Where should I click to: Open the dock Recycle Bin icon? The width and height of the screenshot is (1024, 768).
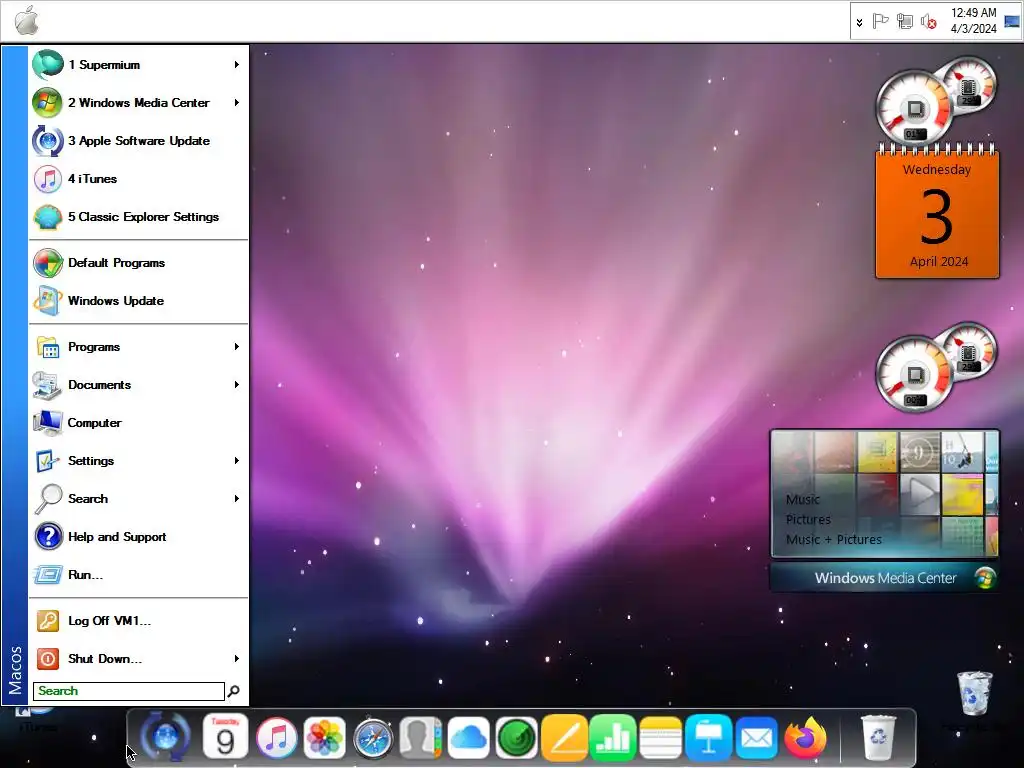878,738
